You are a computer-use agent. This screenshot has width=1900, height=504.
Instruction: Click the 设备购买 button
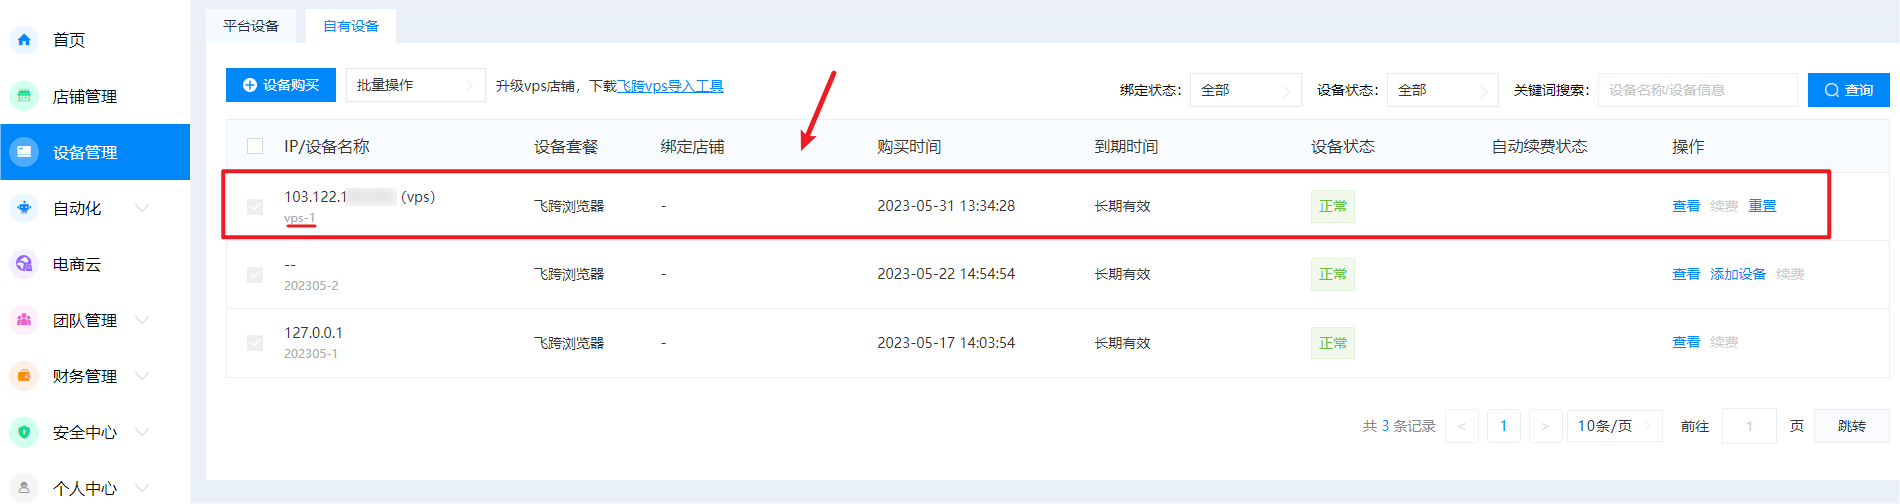pyautogui.click(x=281, y=85)
